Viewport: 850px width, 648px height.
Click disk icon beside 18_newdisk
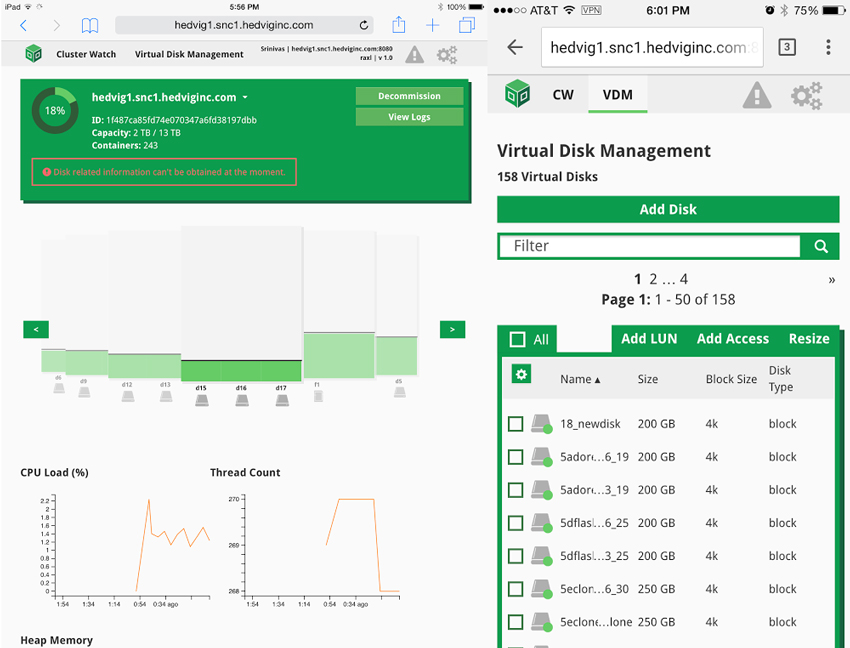(541, 424)
